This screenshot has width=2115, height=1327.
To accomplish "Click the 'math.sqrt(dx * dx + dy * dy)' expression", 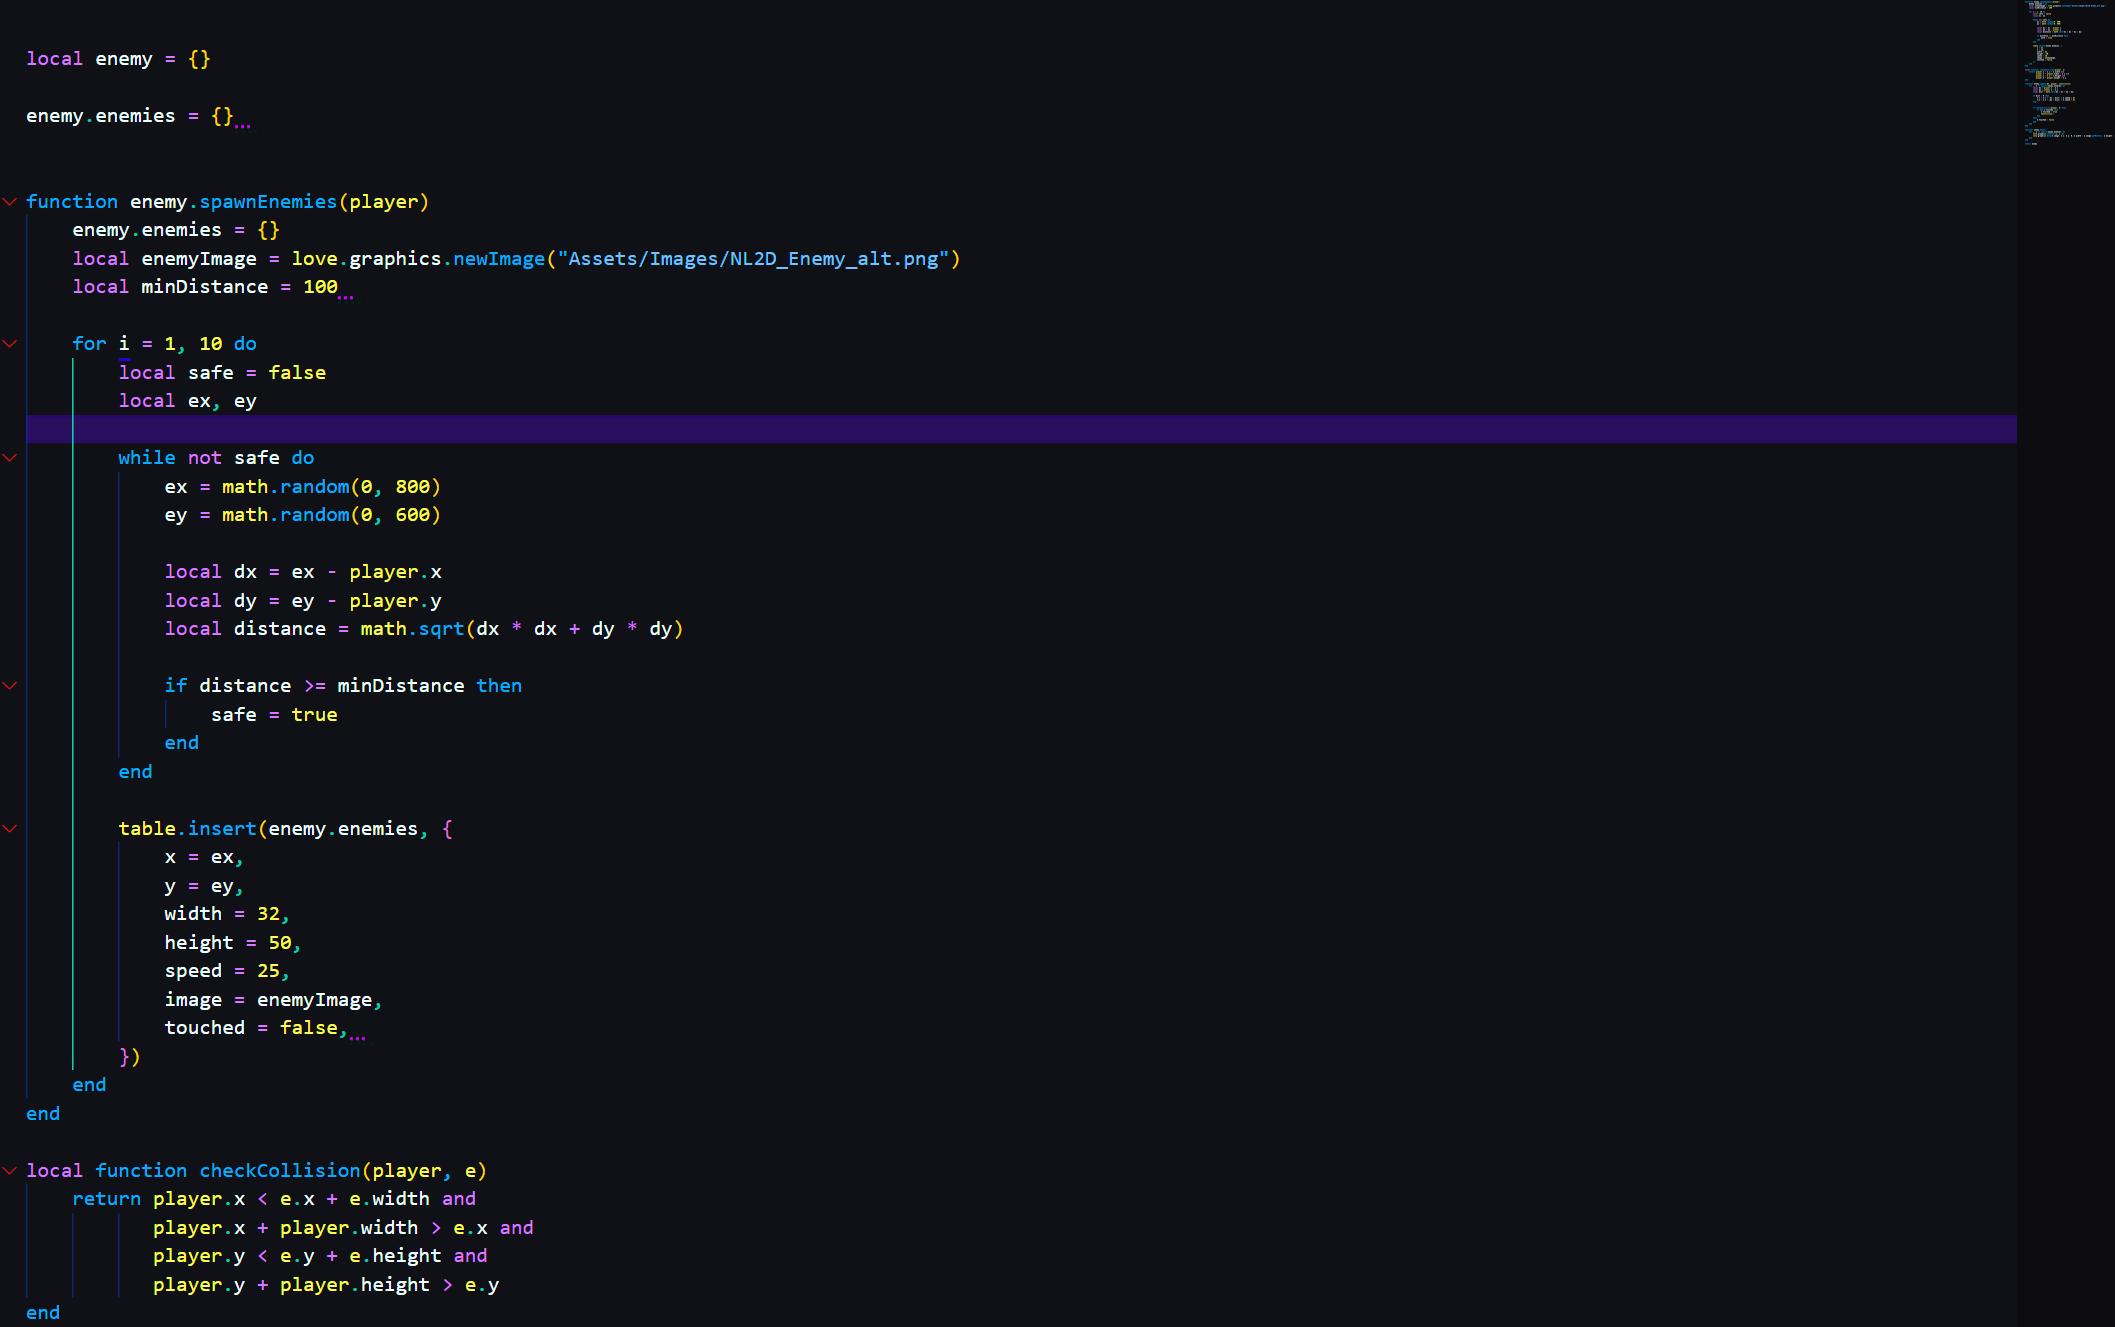I will pos(522,629).
